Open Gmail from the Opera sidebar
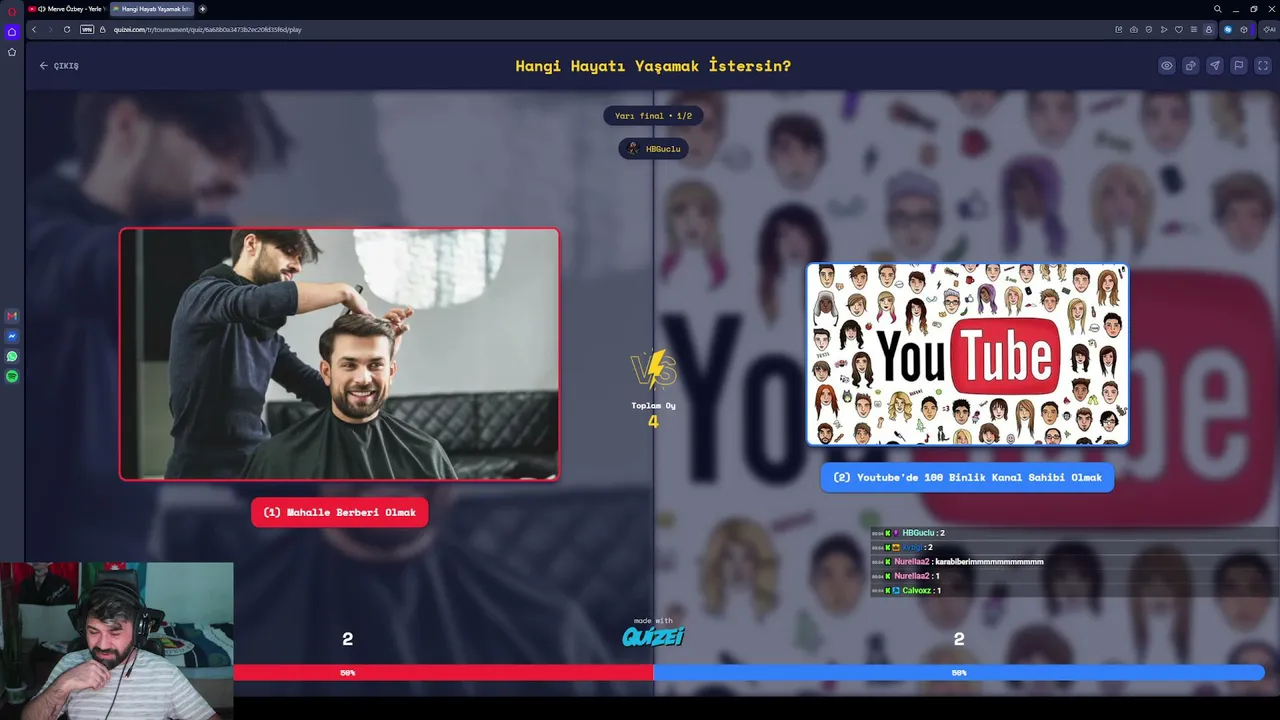 [x=12, y=316]
